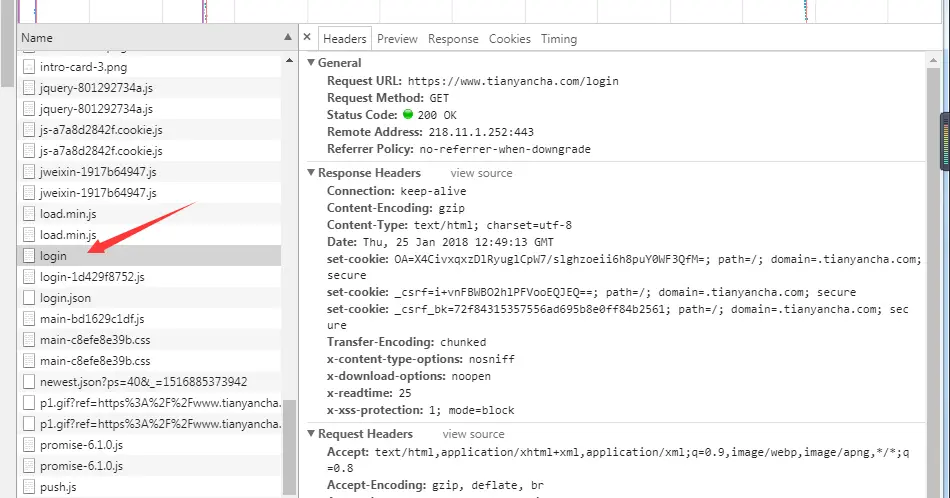Select the push.js request

click(x=151, y=487)
